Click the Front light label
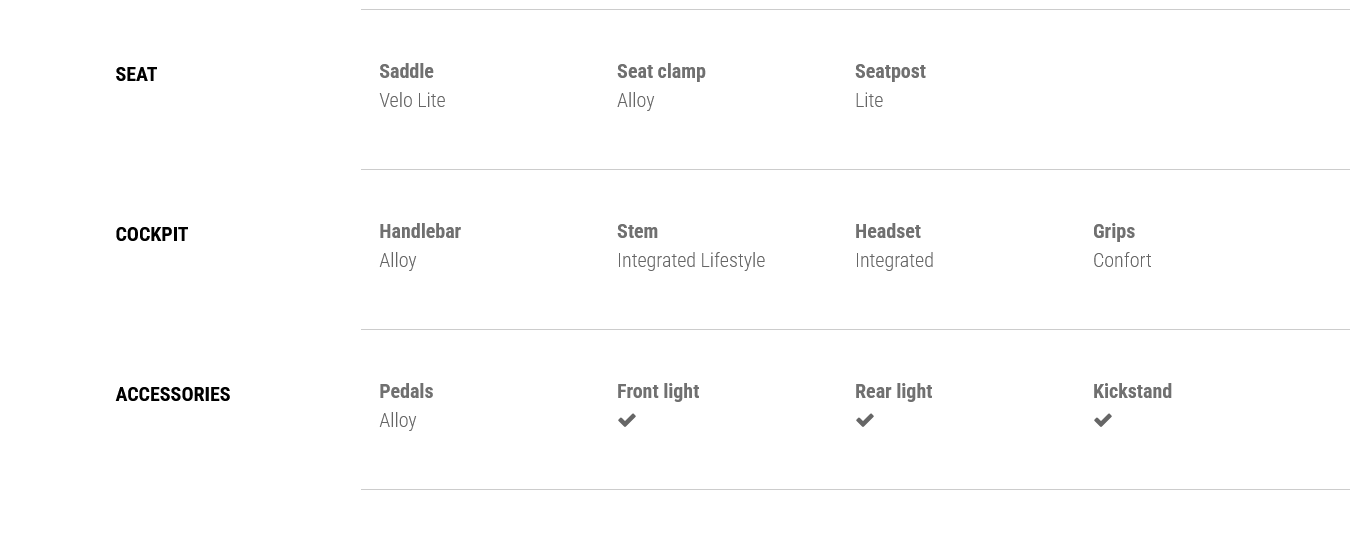This screenshot has height=543, width=1367. coord(658,392)
